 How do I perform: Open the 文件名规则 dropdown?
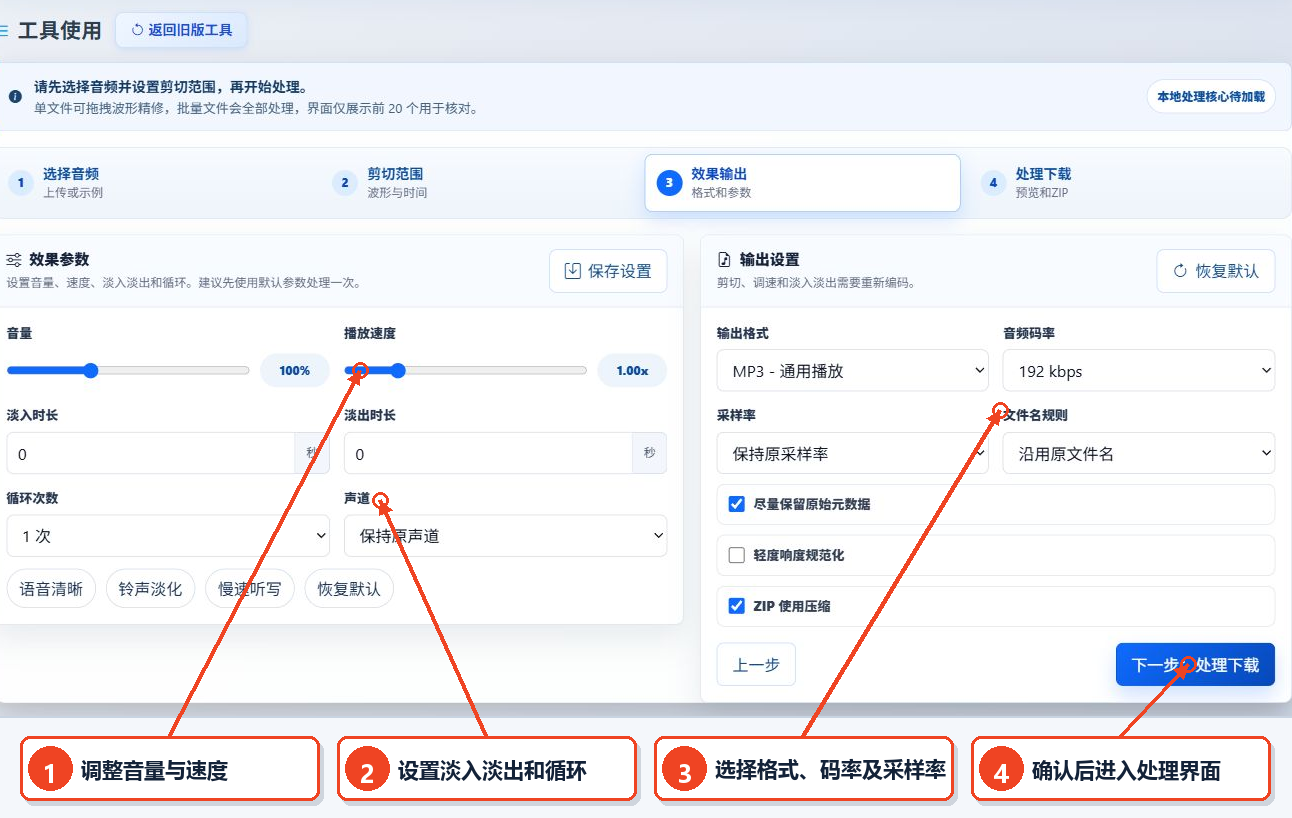pos(1139,454)
